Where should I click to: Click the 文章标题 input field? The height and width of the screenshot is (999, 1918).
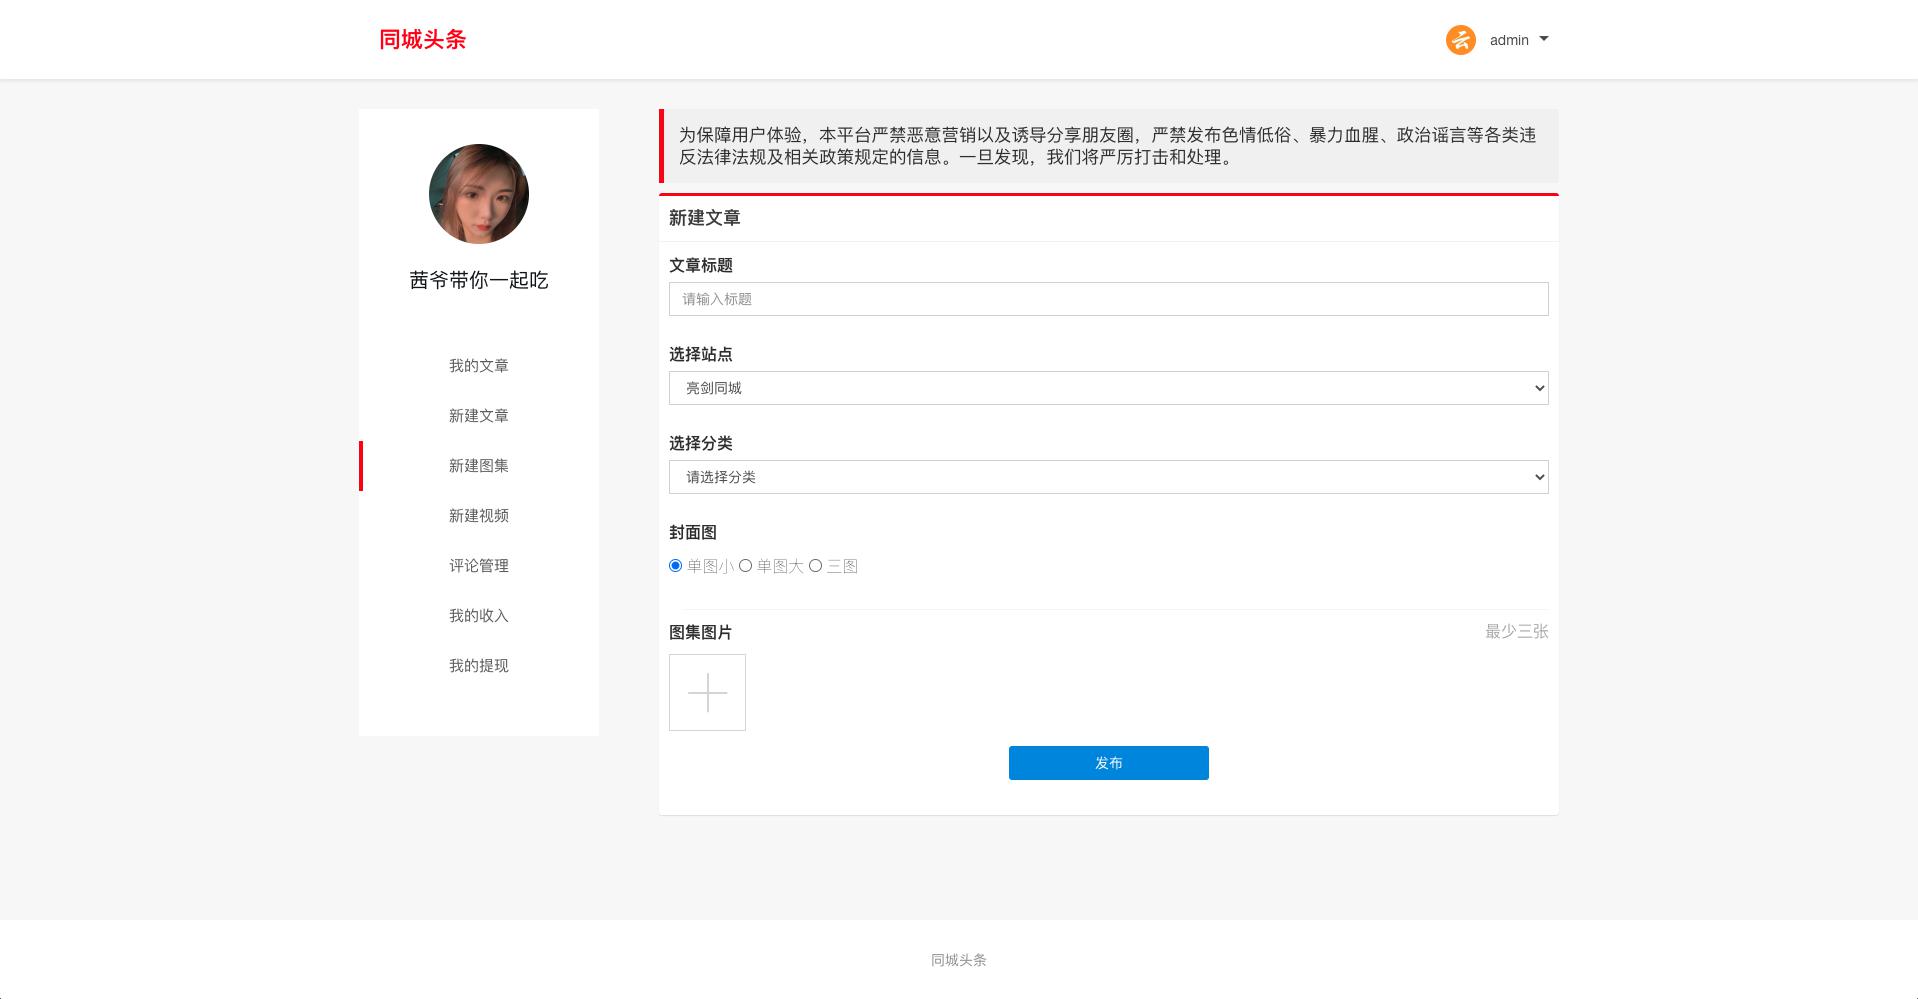[x=1108, y=299]
